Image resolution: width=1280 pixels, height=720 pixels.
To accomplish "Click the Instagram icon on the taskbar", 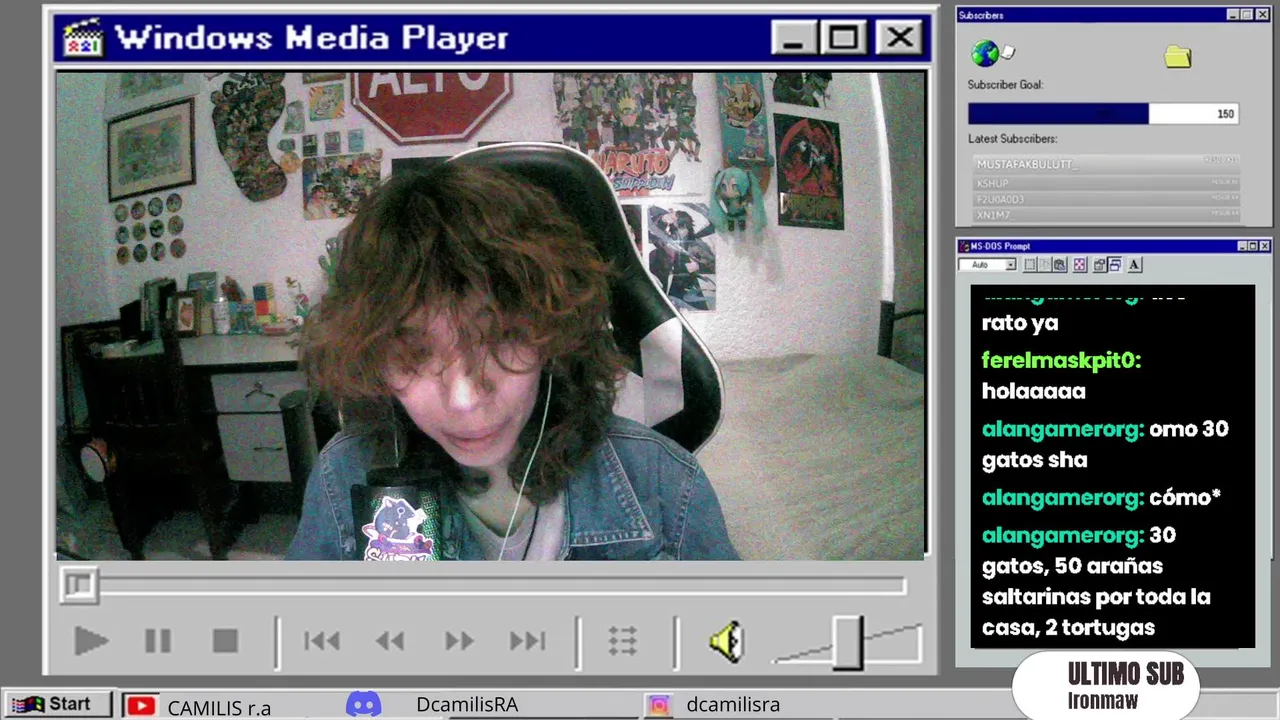I will pyautogui.click(x=659, y=705).
